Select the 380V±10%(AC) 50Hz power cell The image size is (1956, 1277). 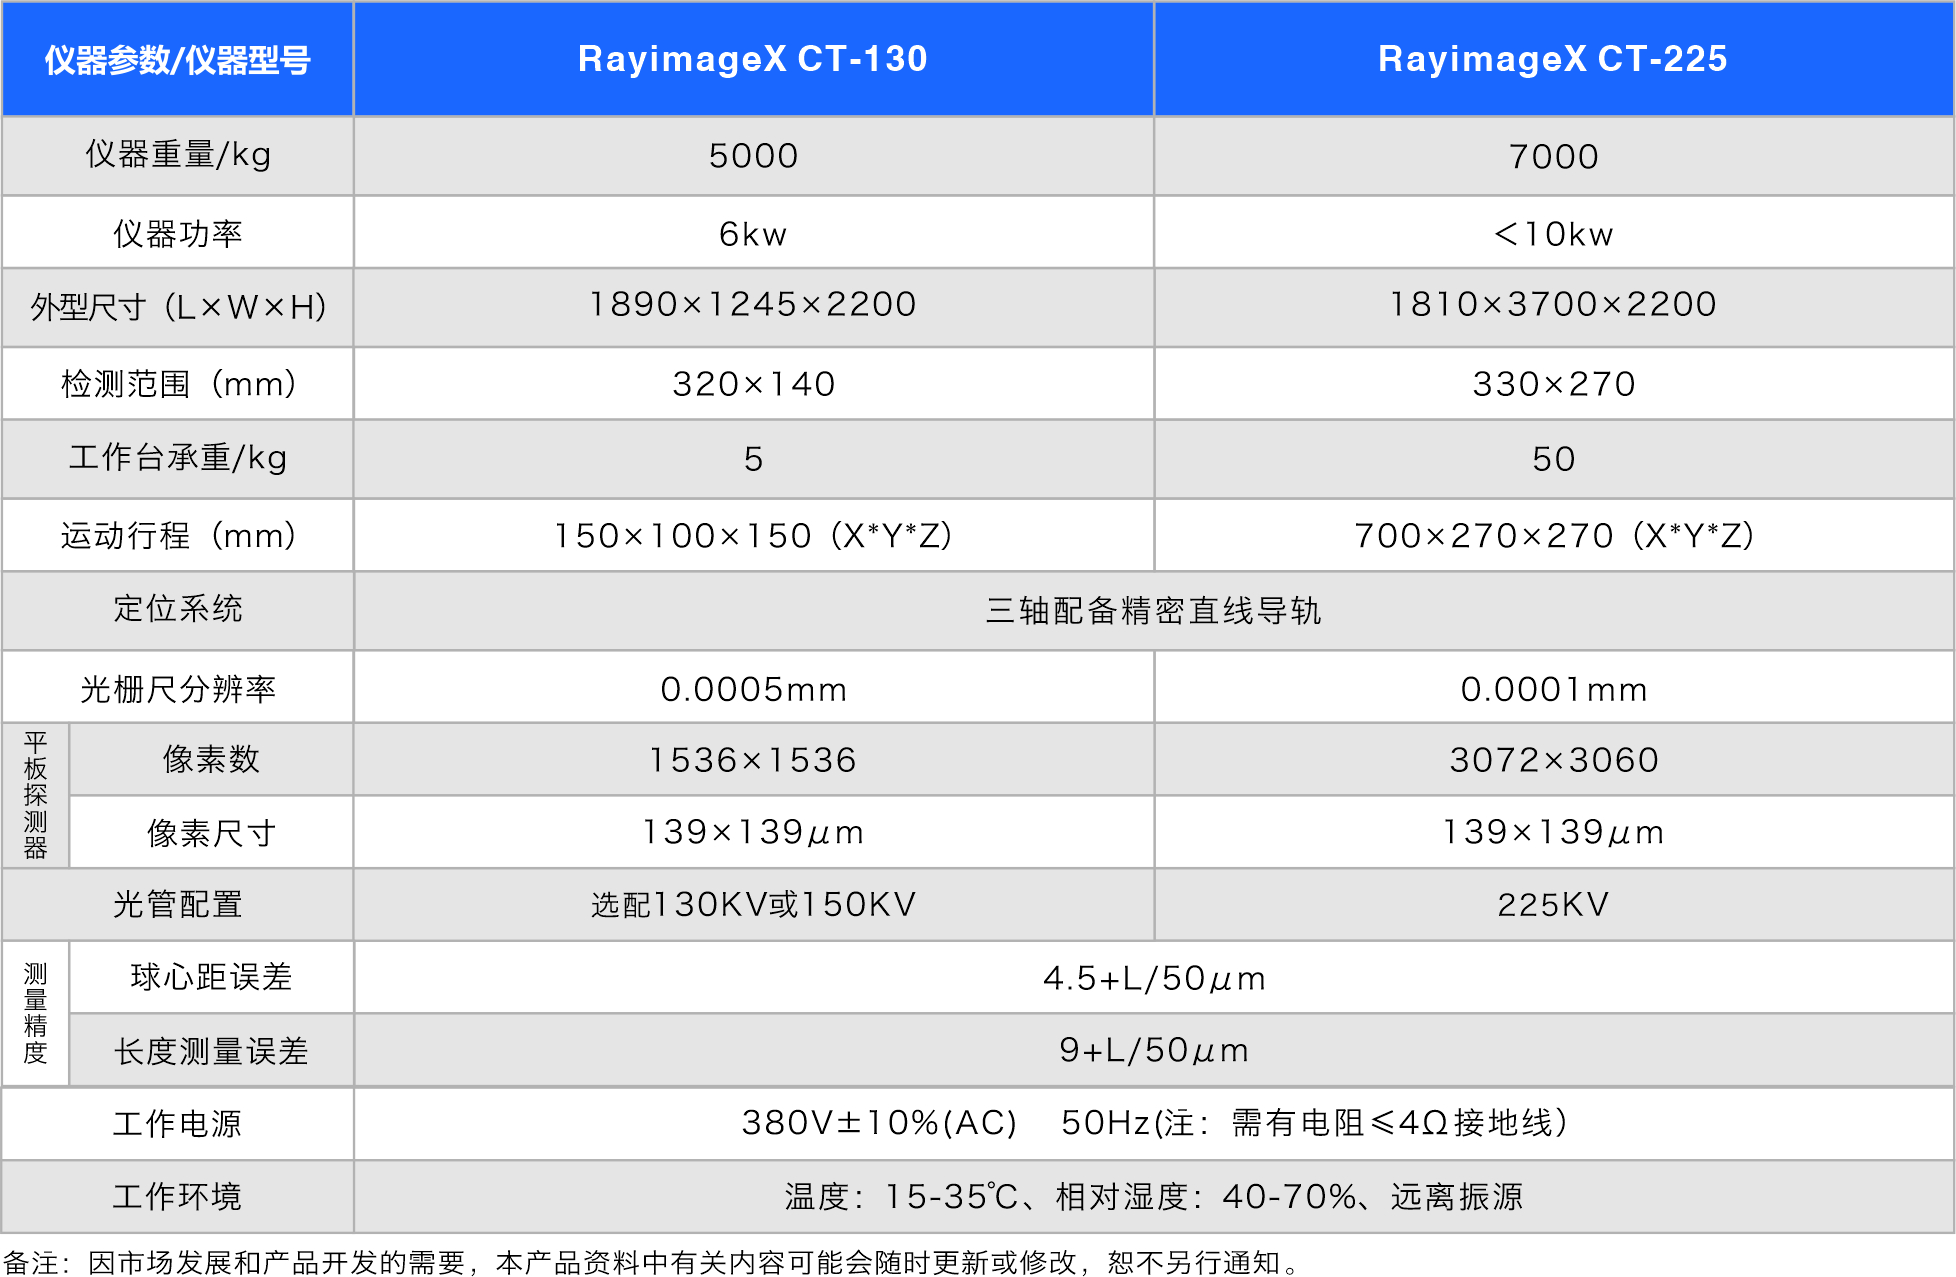[1153, 1123]
